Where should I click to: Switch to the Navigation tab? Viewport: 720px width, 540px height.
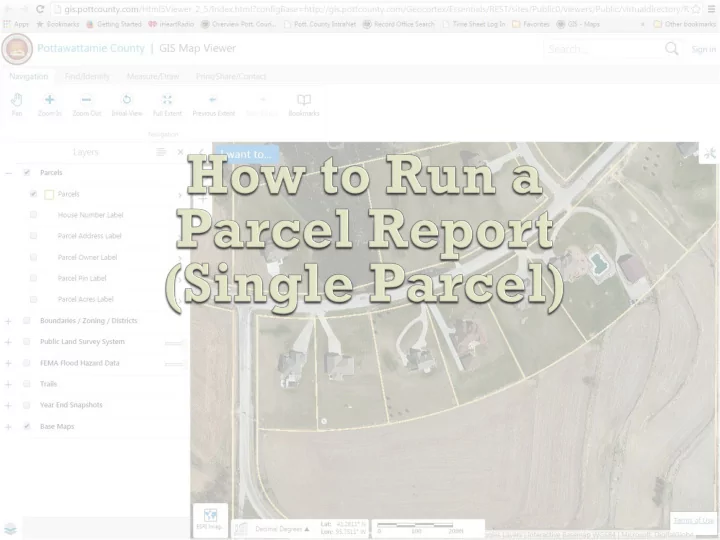click(28, 76)
